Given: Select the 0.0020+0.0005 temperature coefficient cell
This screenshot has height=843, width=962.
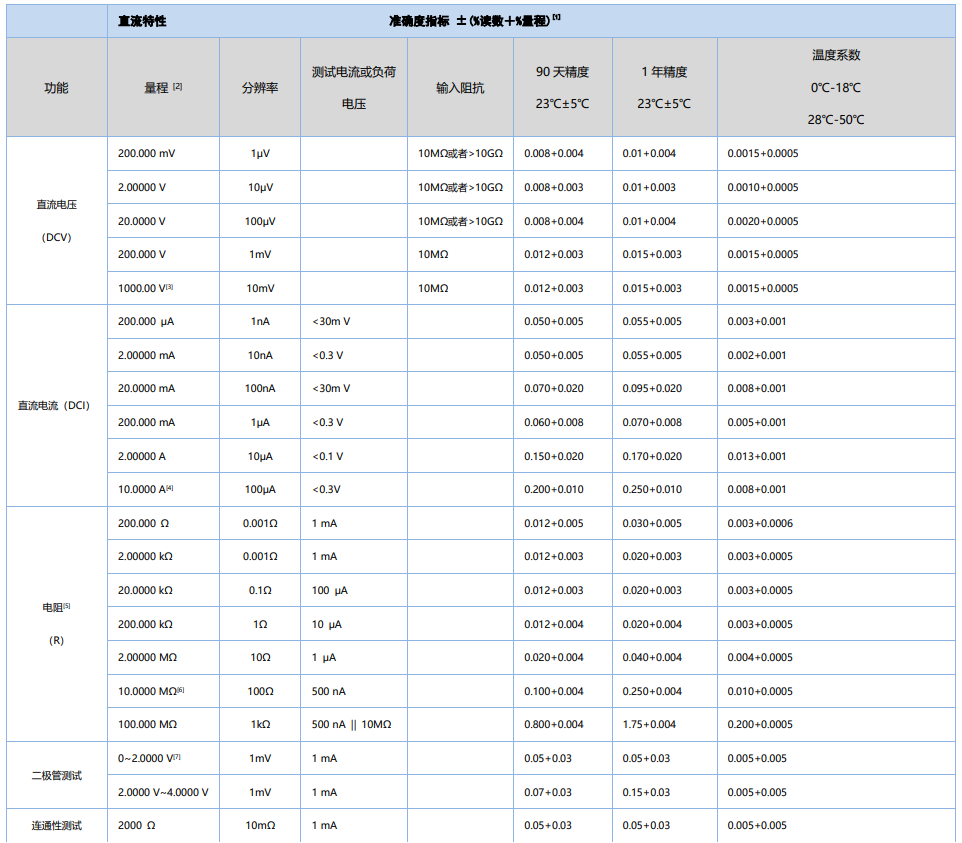Looking at the screenshot, I should point(762,221).
